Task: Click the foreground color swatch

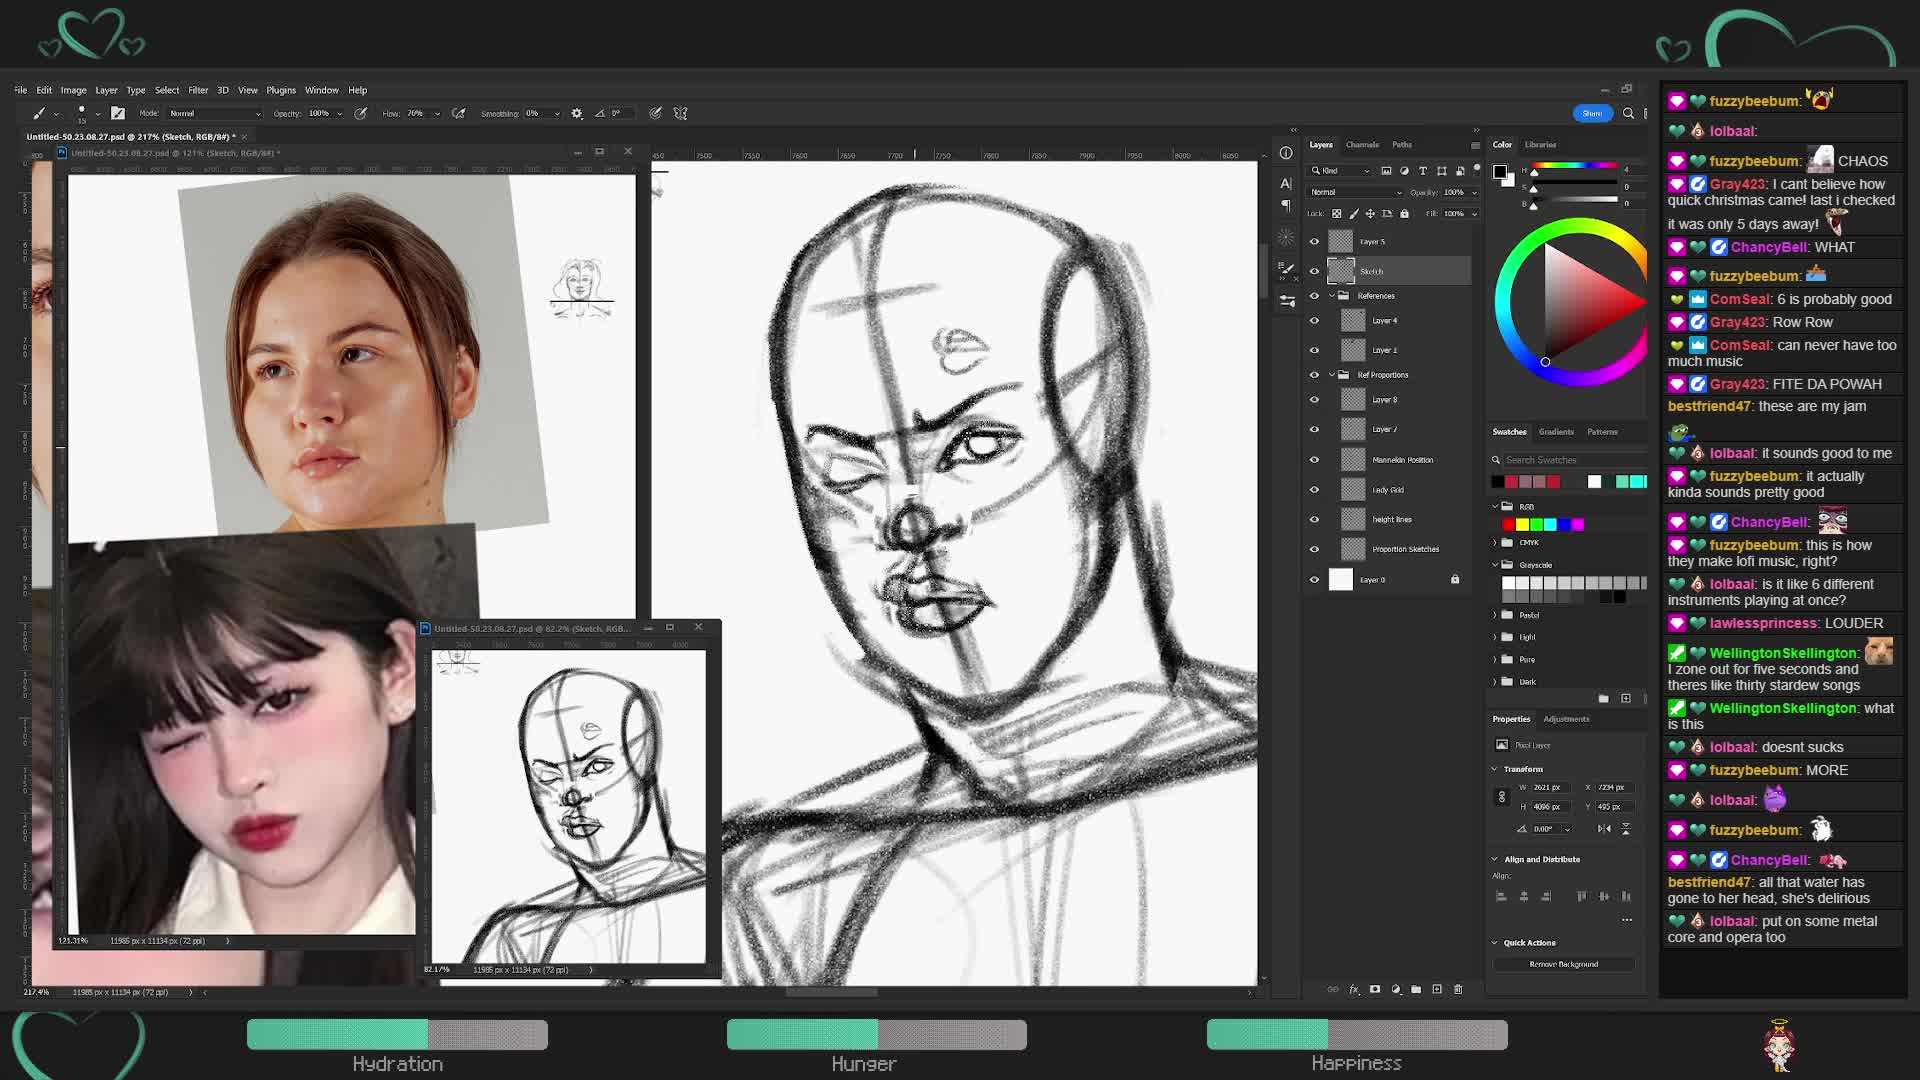Action: click(x=1499, y=171)
